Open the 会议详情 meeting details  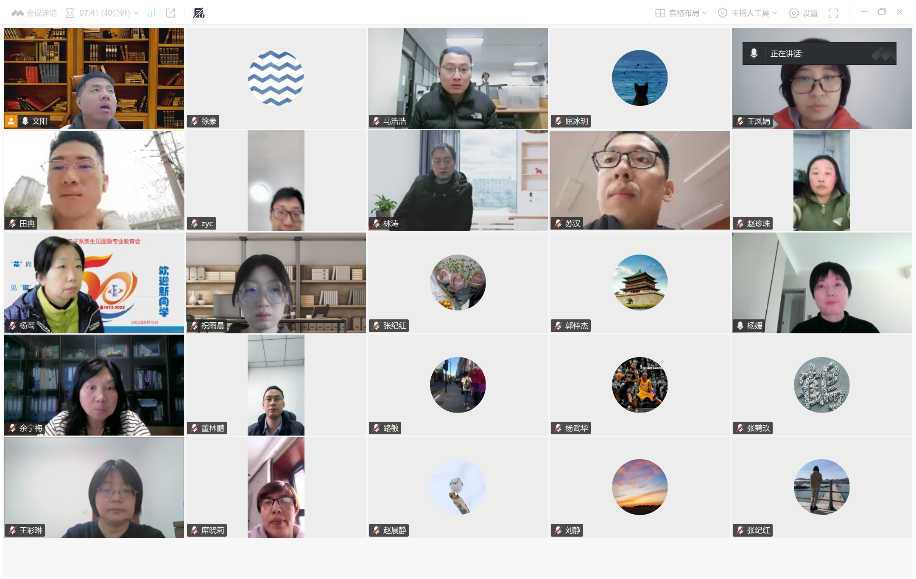34,13
